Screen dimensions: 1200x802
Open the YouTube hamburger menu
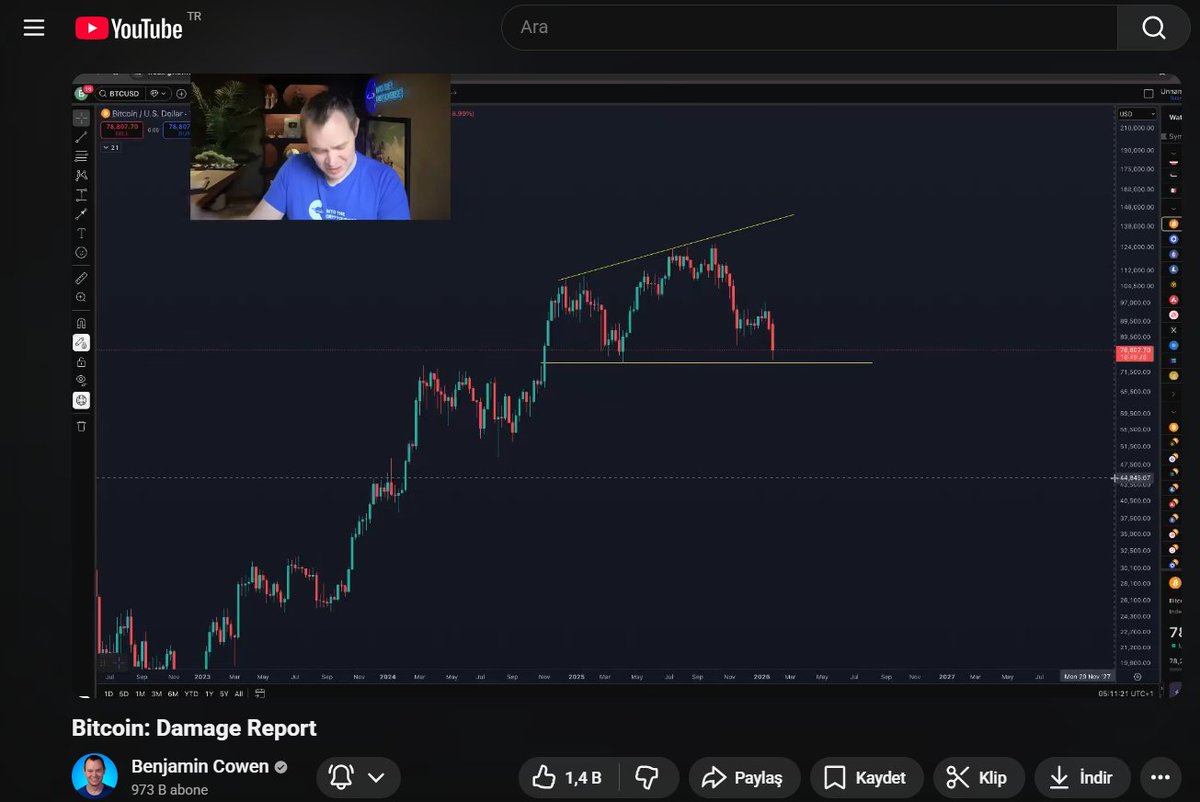33,27
